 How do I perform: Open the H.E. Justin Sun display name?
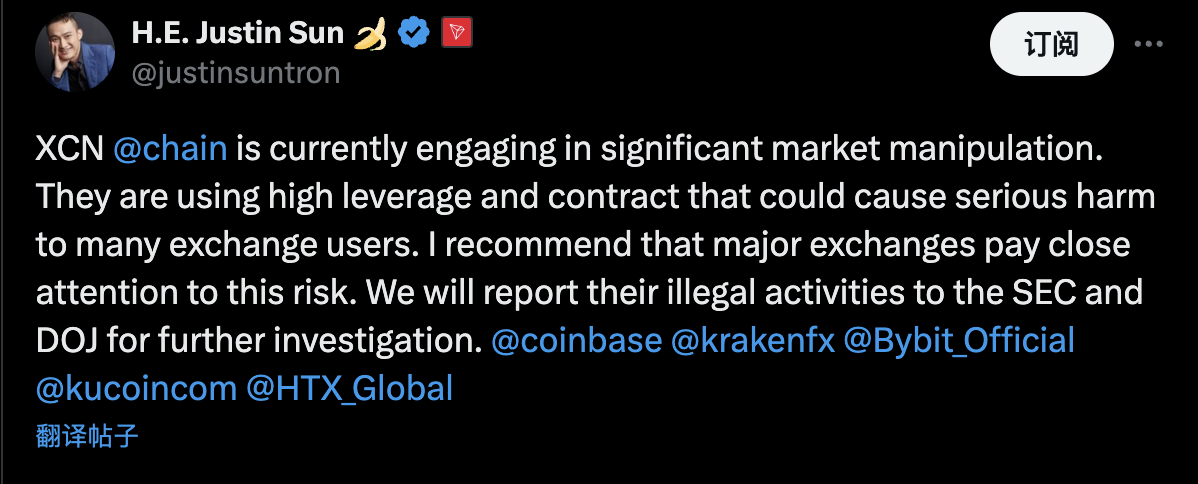238,34
